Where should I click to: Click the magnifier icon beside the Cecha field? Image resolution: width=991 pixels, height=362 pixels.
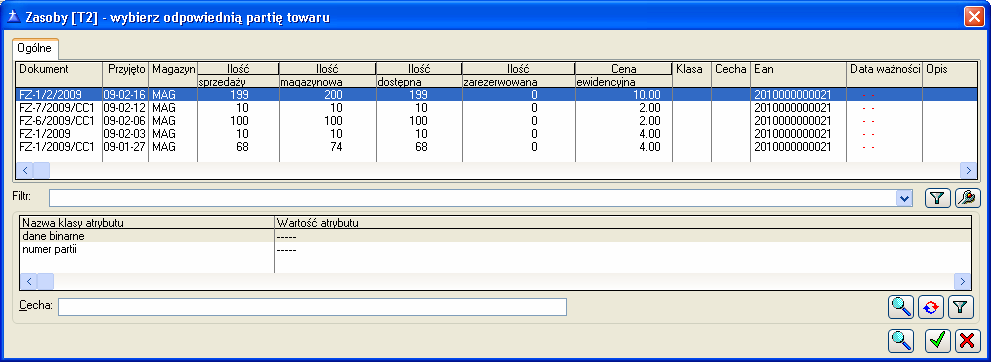(x=901, y=307)
